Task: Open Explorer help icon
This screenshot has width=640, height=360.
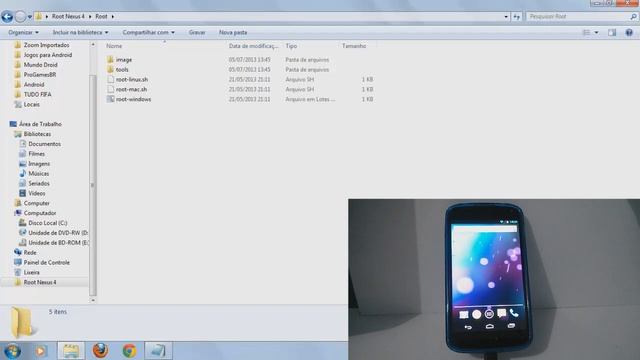Action: click(x=629, y=32)
